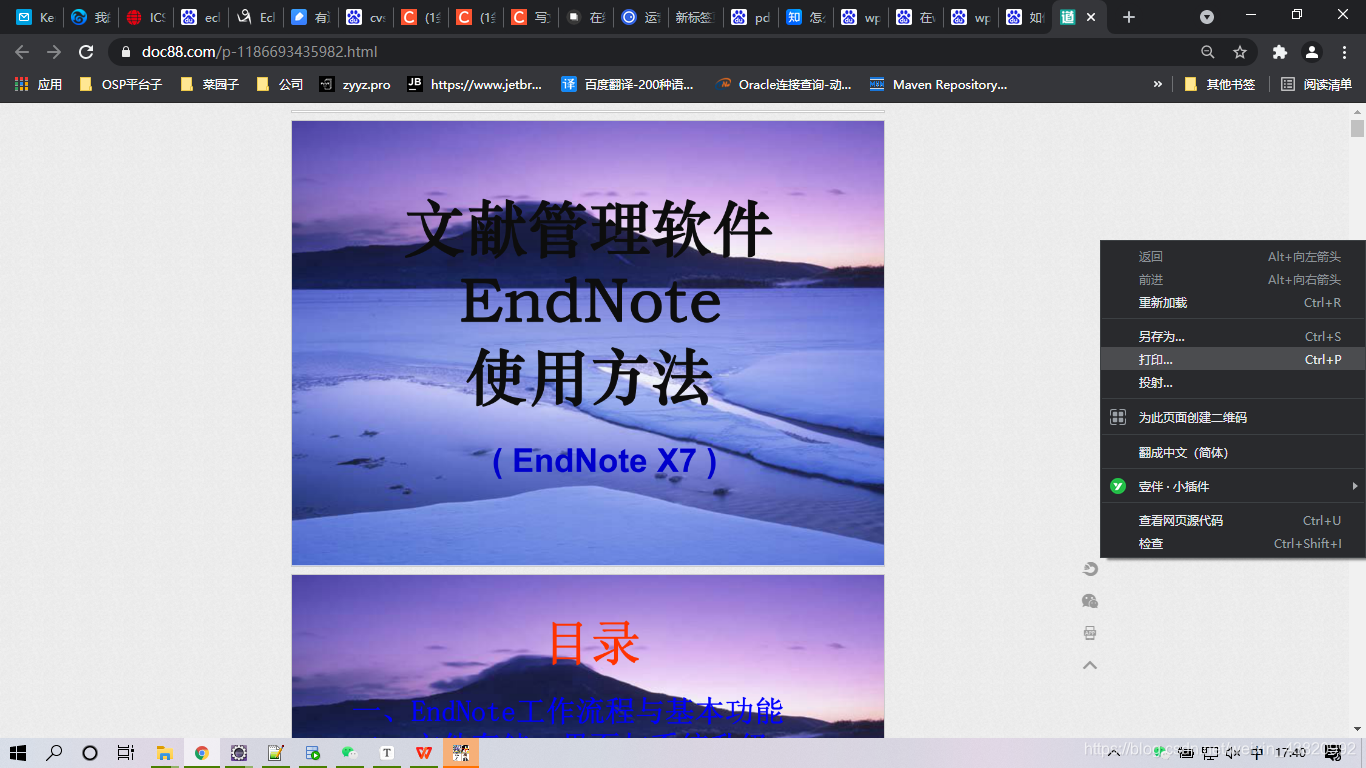1366x768 pixels.
Task: Click the browser forward arrow
Action: pyautogui.click(x=54, y=52)
